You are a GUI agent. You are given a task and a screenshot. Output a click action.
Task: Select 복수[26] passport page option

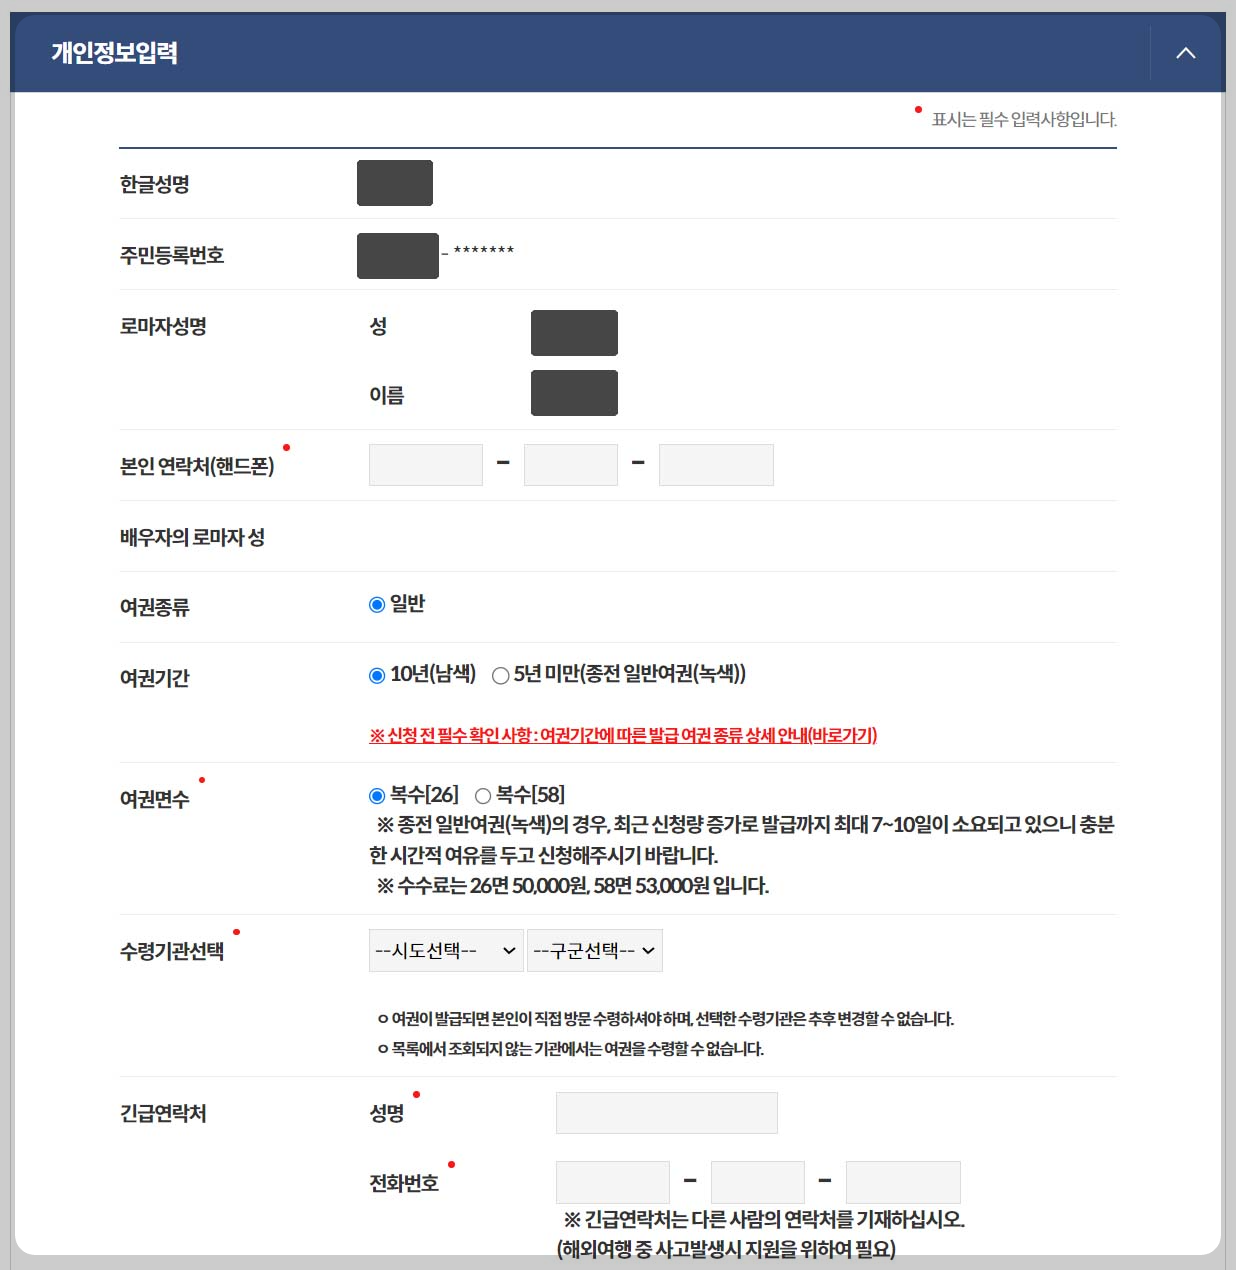pyautogui.click(x=376, y=795)
